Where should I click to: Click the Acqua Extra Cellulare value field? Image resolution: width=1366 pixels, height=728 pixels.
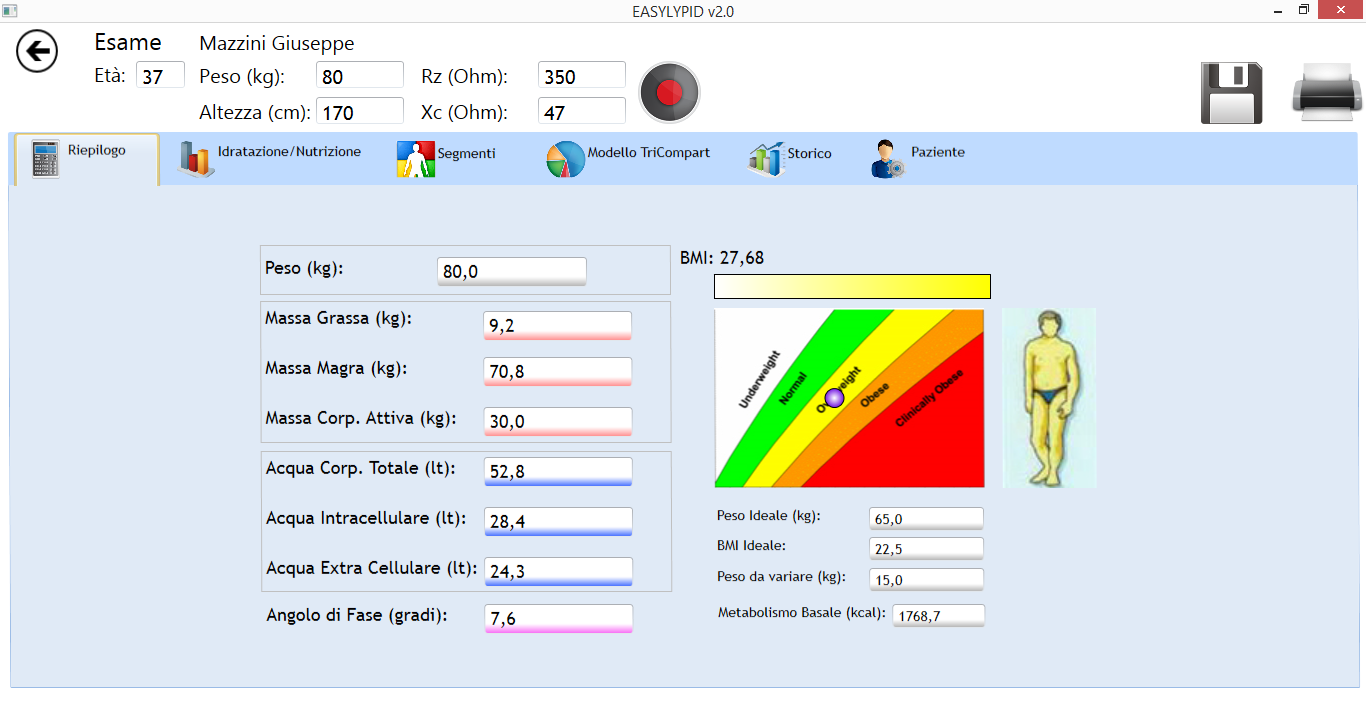(558, 571)
